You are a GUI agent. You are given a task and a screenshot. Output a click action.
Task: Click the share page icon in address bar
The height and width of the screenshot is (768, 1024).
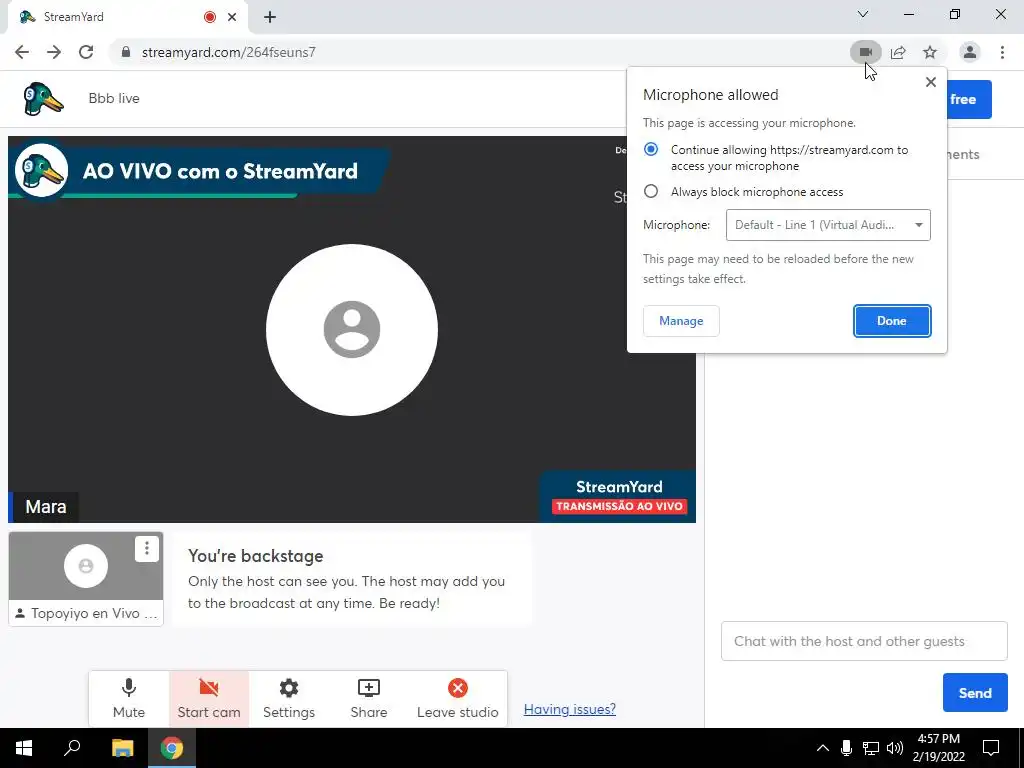coord(898,52)
